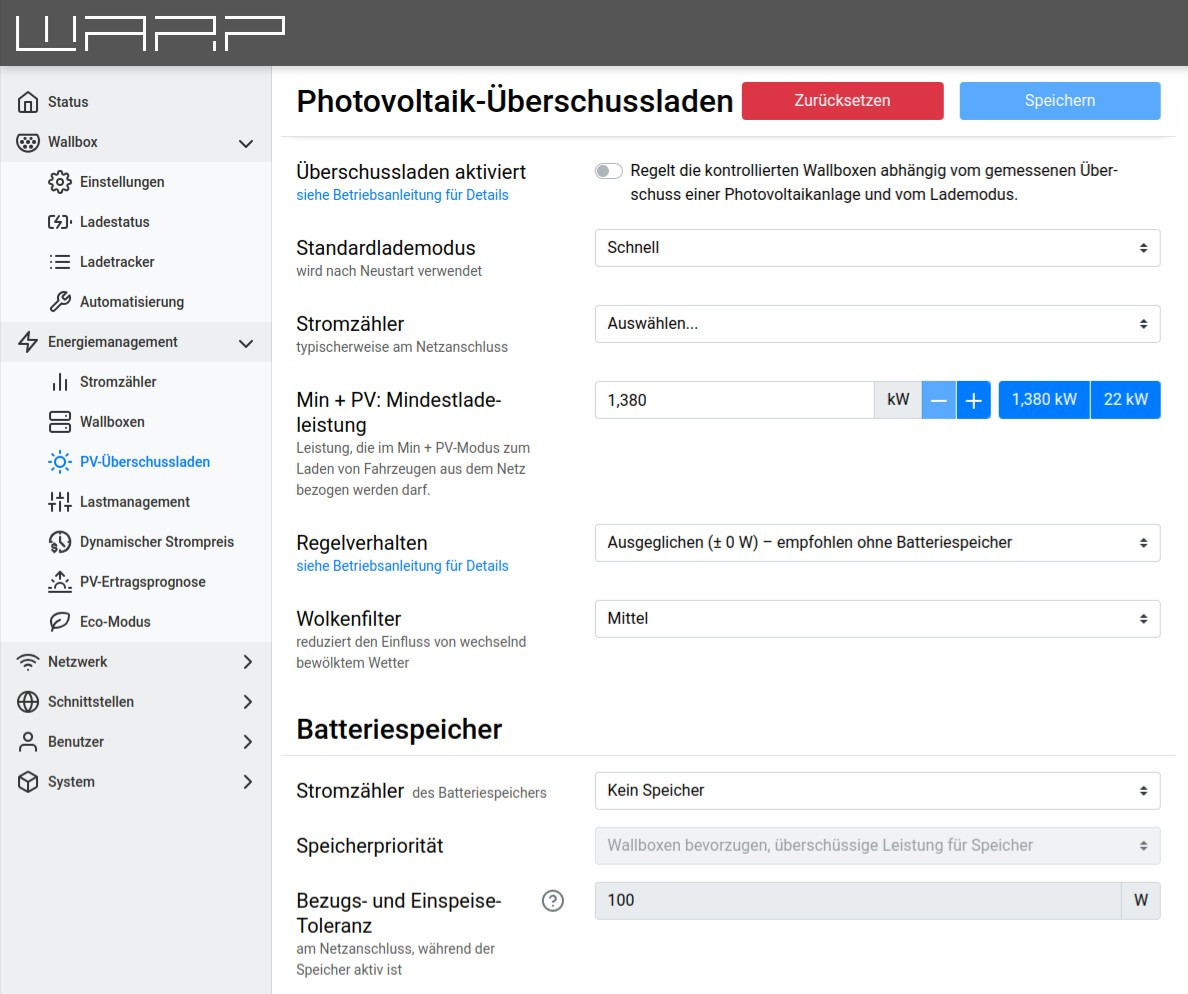The height and width of the screenshot is (994, 1188).
Task: Set minimum power to 22 kW preset
Action: pos(1125,400)
